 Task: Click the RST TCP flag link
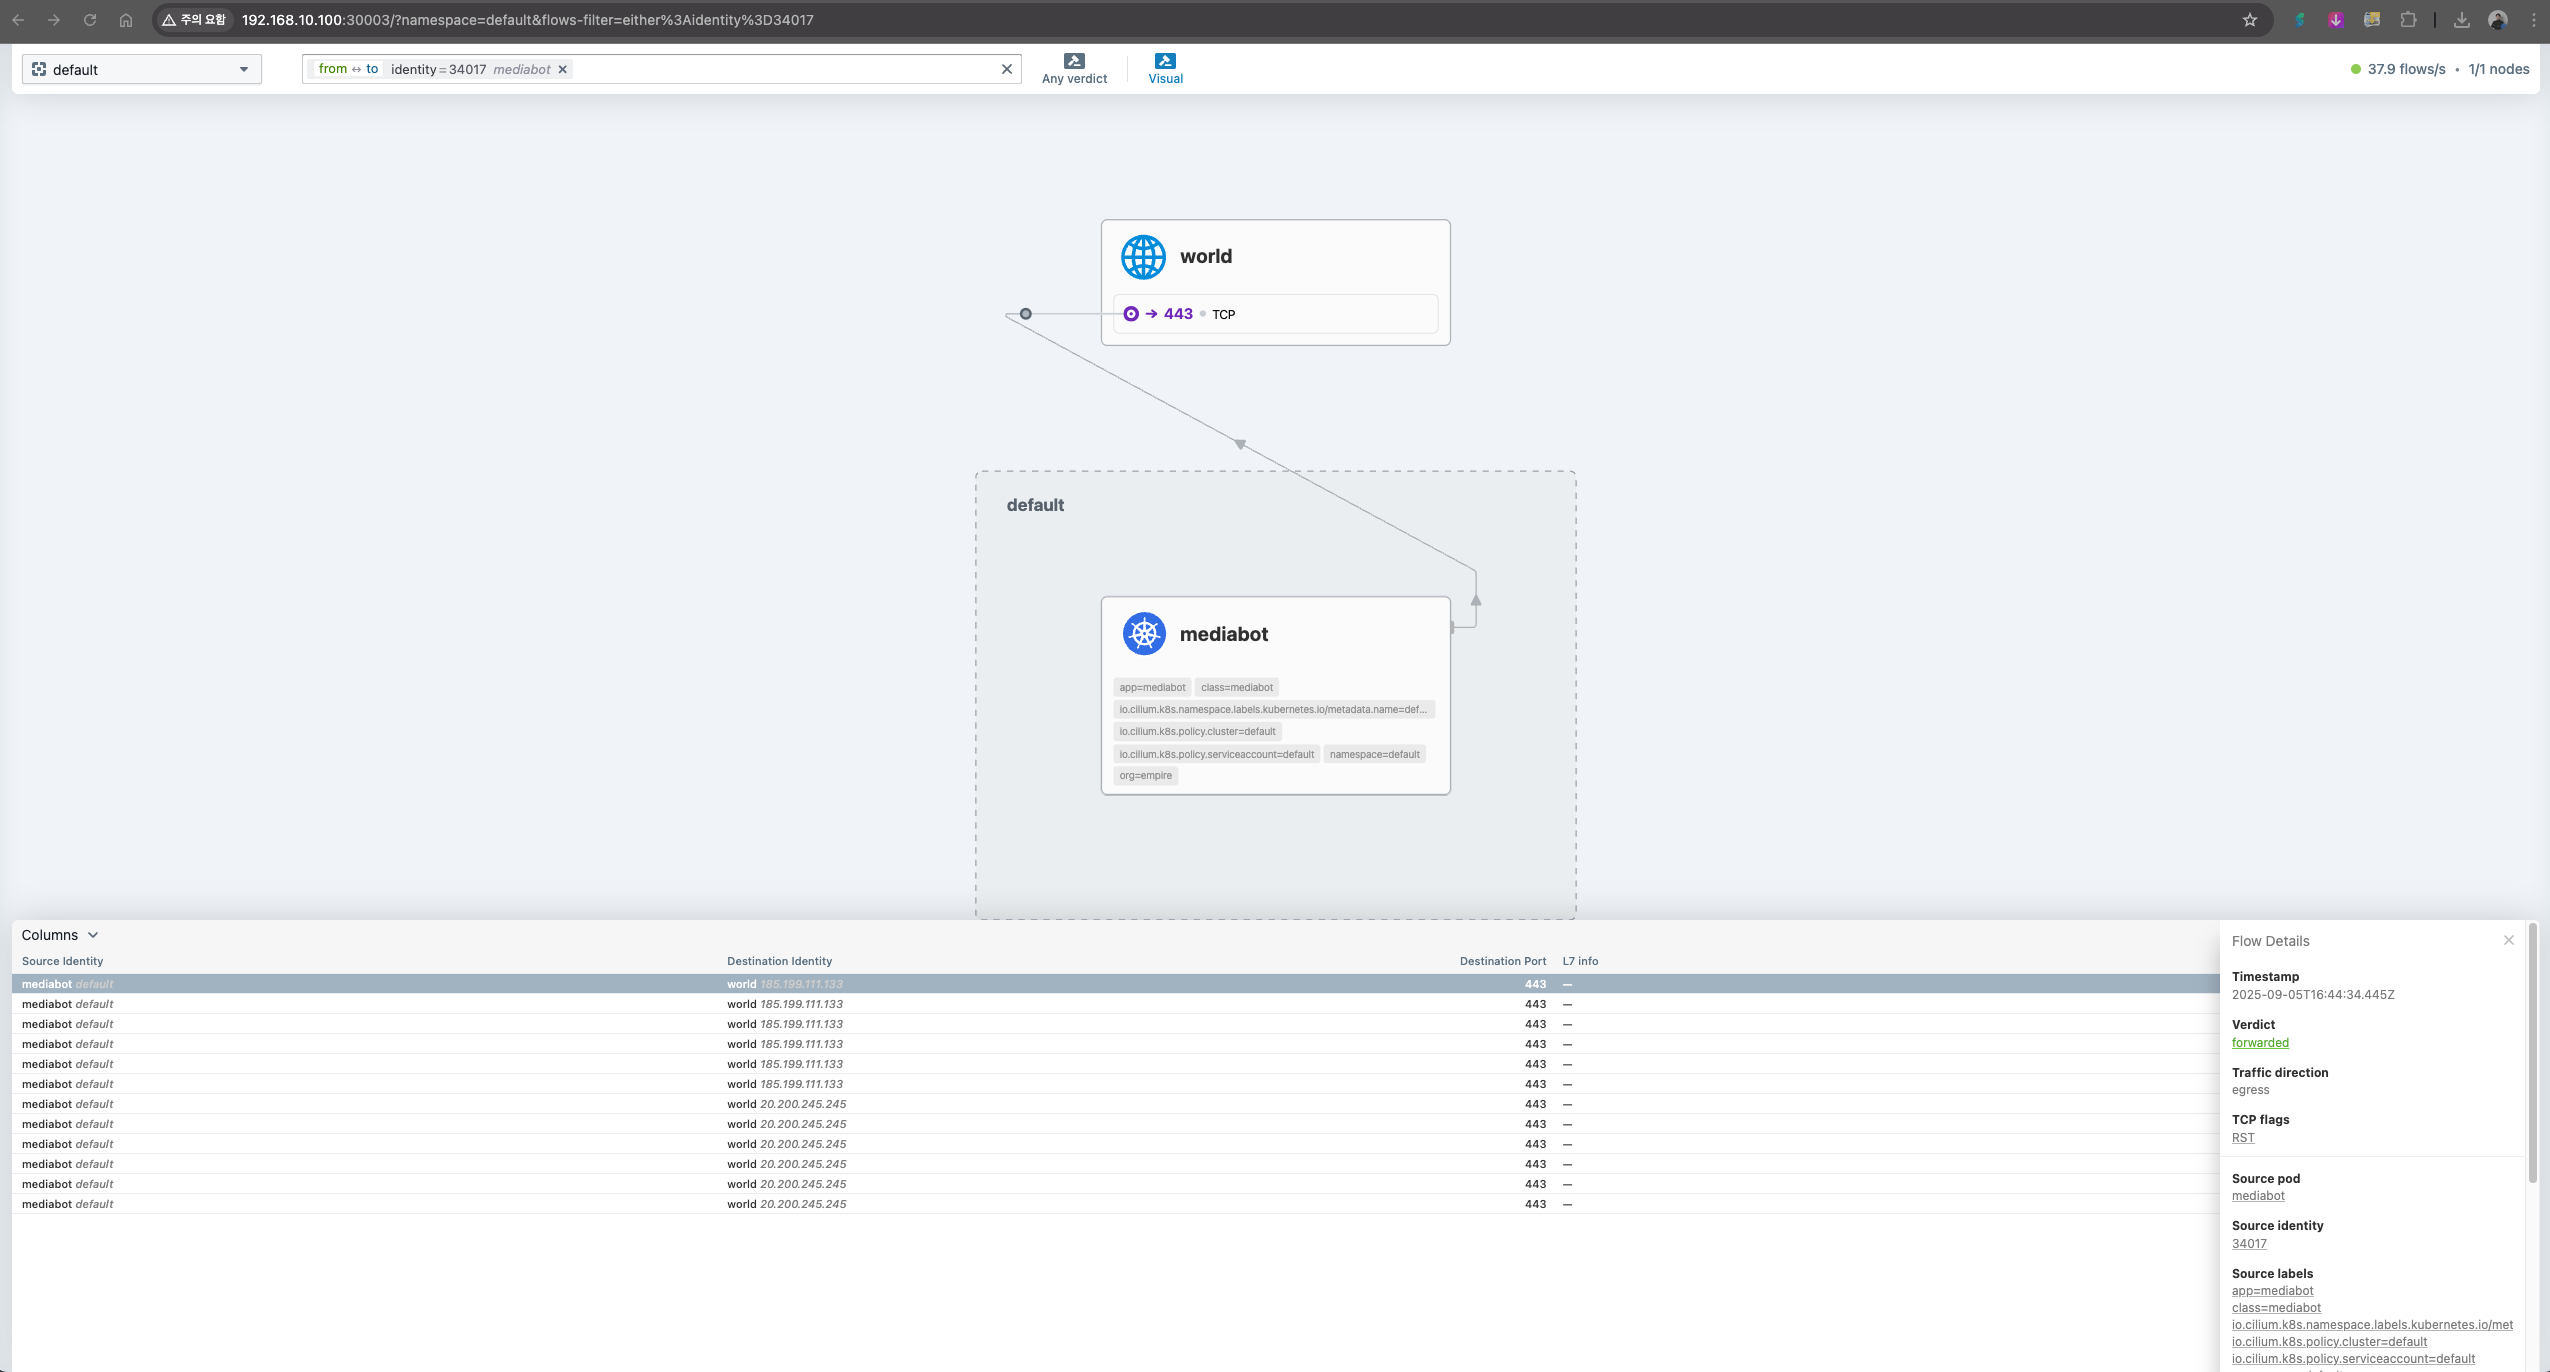pos(2242,1138)
